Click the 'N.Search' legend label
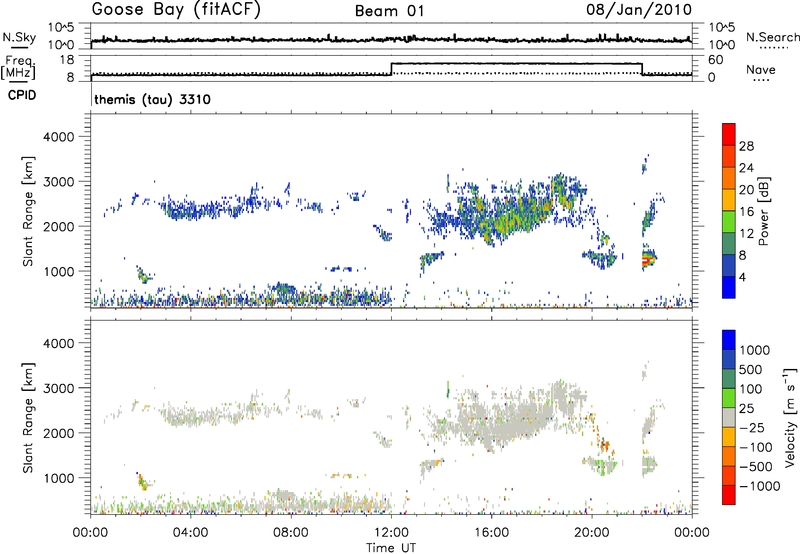 click(772, 37)
